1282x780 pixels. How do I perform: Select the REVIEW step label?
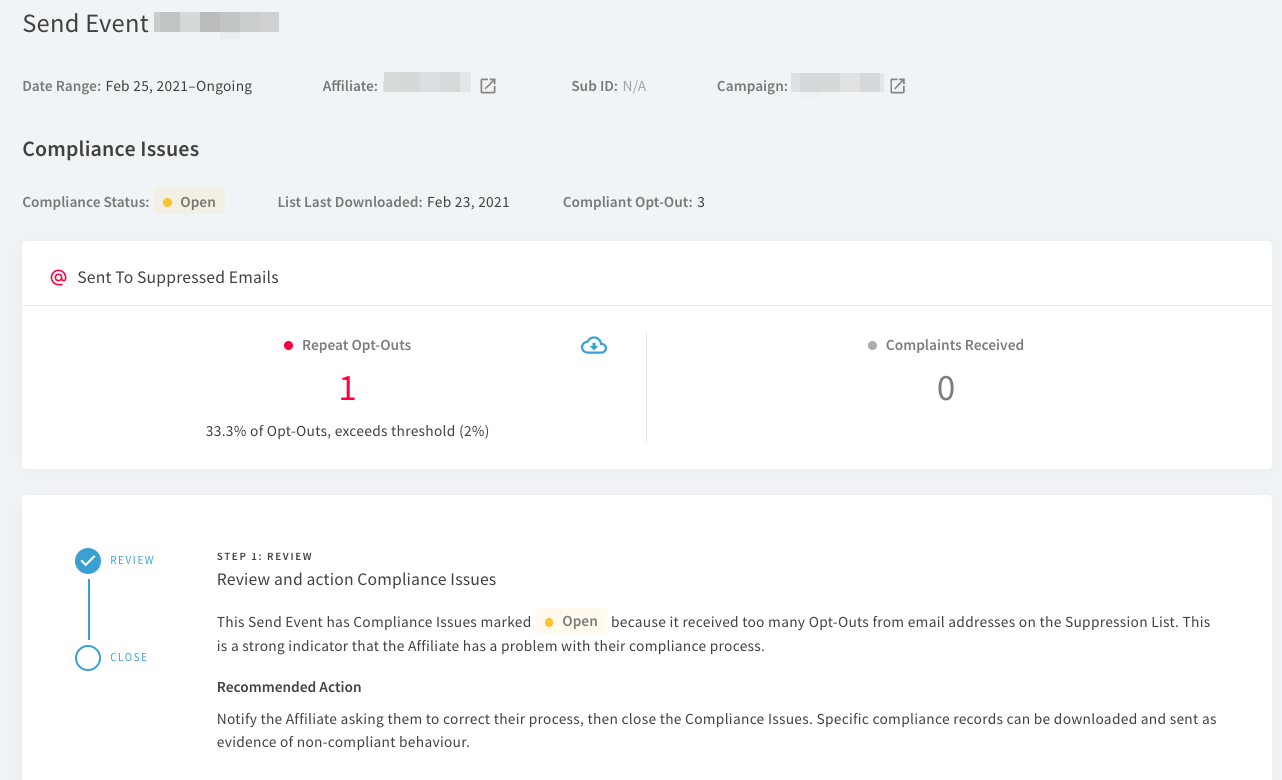[x=132, y=561]
